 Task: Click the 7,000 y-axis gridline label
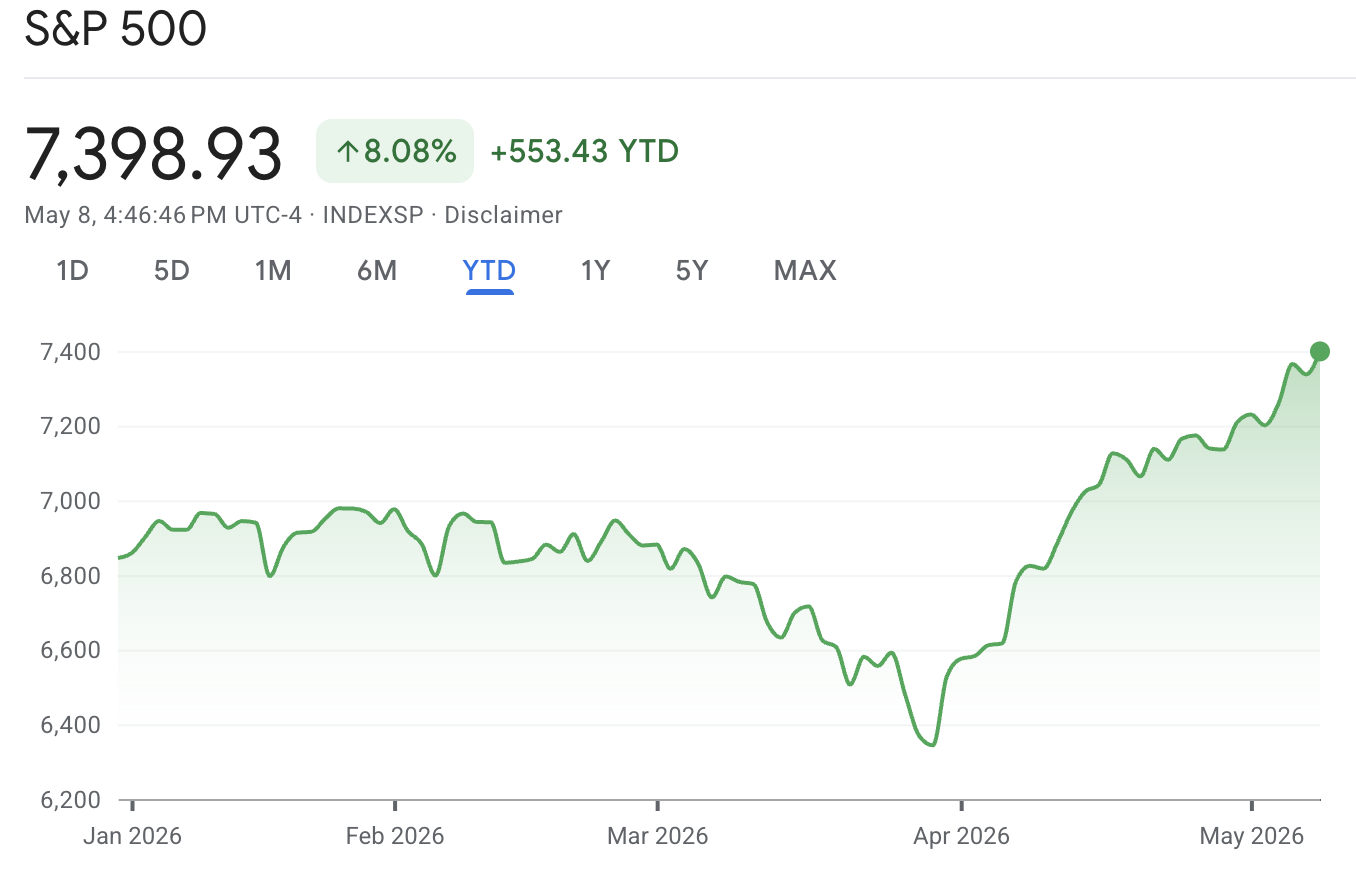tap(71, 501)
